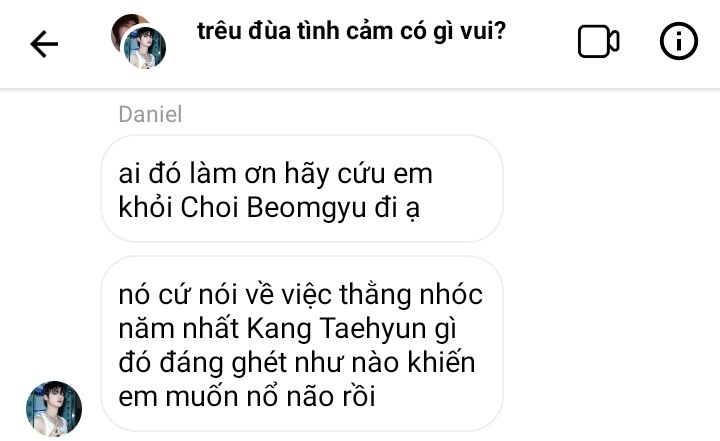The image size is (720, 441).
Task: Open the conversation info details icon
Action: (x=679, y=41)
